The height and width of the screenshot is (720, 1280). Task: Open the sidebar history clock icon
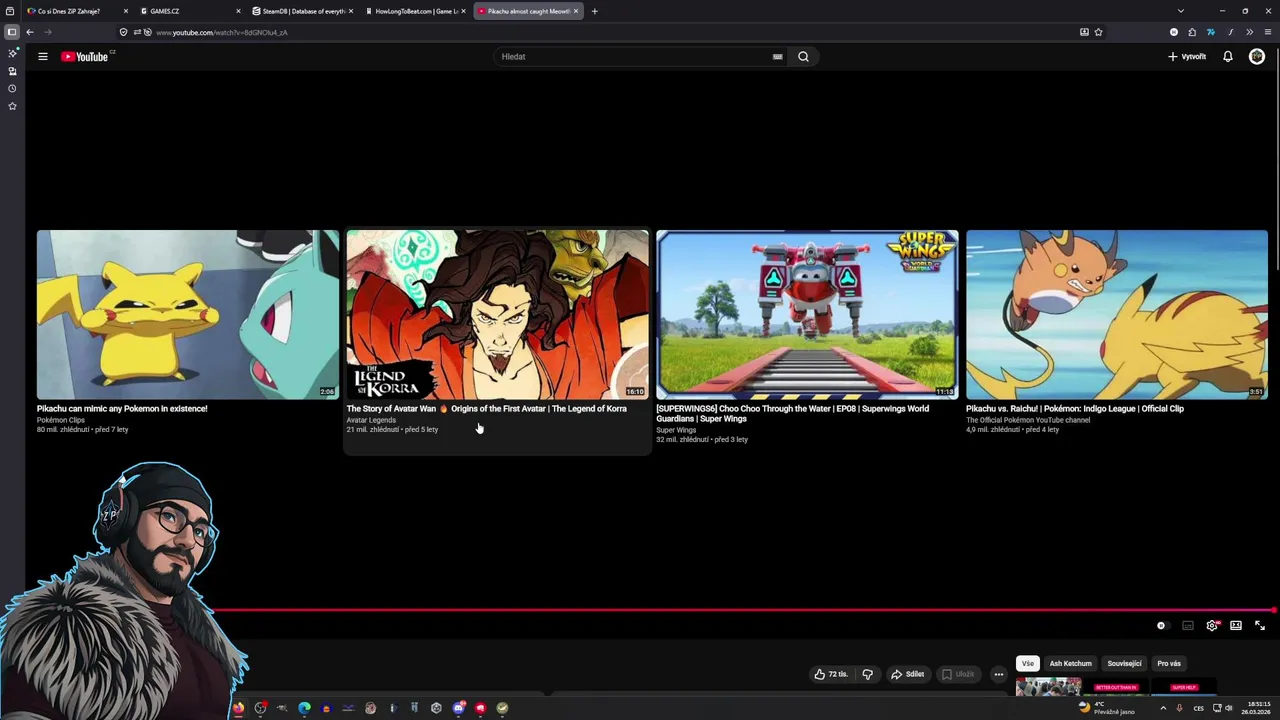pos(12,88)
